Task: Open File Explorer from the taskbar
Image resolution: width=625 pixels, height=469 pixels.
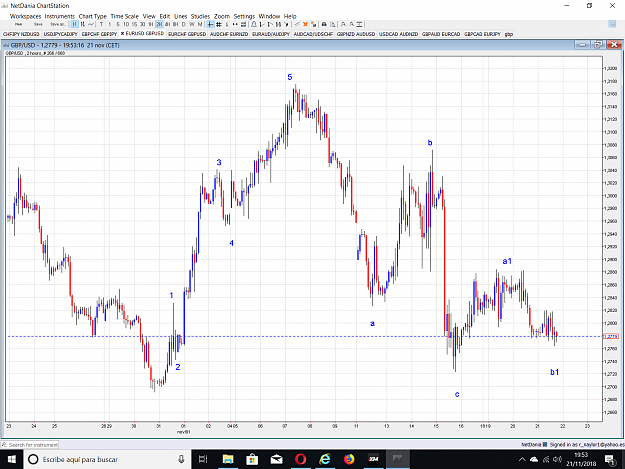Action: pyautogui.click(x=228, y=459)
